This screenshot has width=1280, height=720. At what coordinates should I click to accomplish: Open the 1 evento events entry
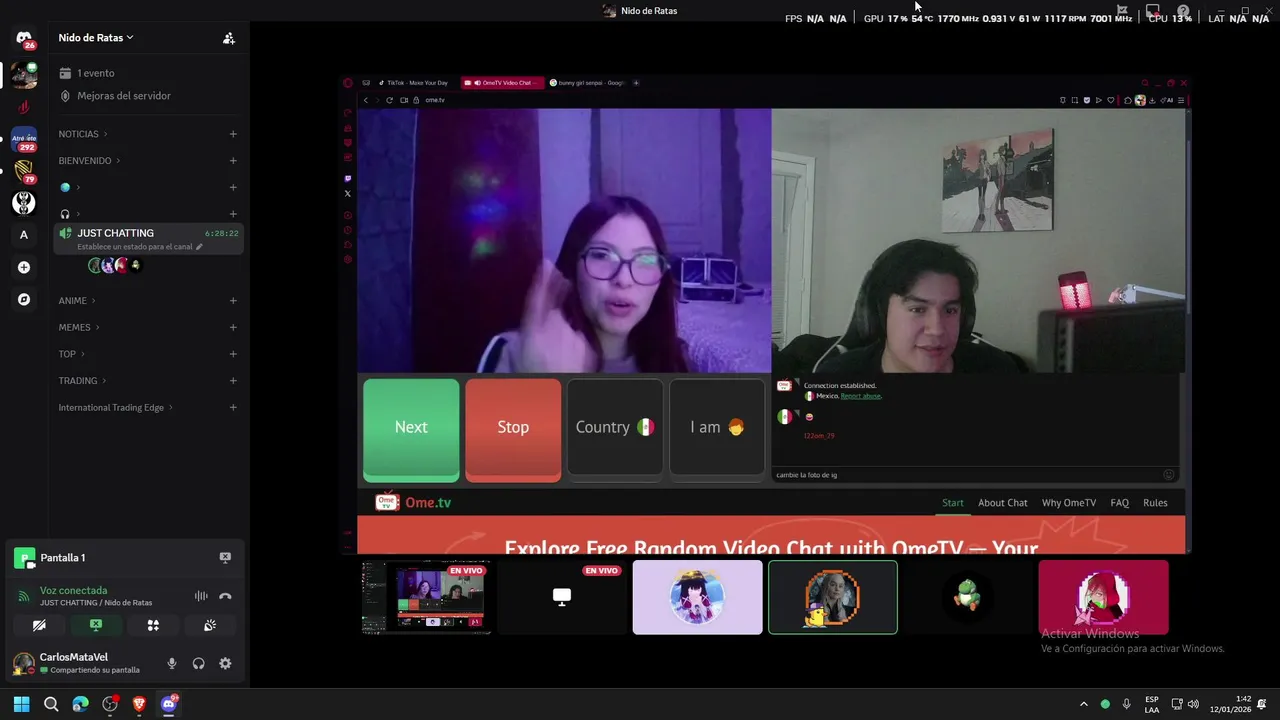pyautogui.click(x=86, y=73)
